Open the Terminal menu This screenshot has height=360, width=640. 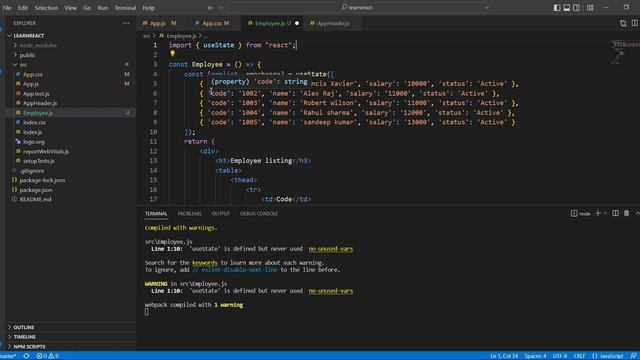[125, 8]
